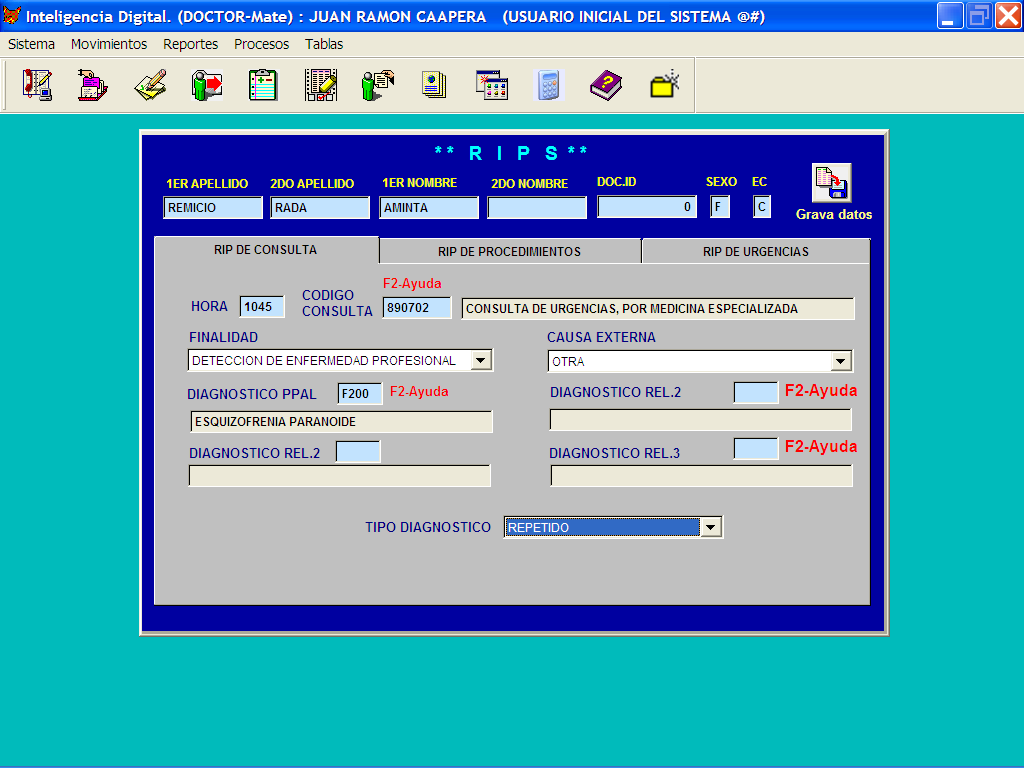The width and height of the screenshot is (1024, 768).
Task: Open the Procesos menu
Action: (261, 44)
